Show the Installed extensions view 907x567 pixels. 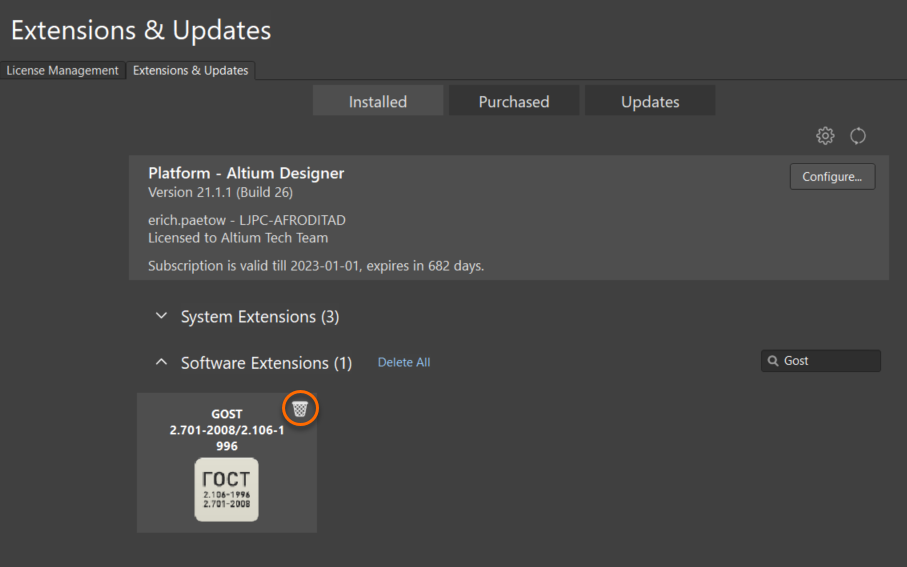click(x=378, y=101)
